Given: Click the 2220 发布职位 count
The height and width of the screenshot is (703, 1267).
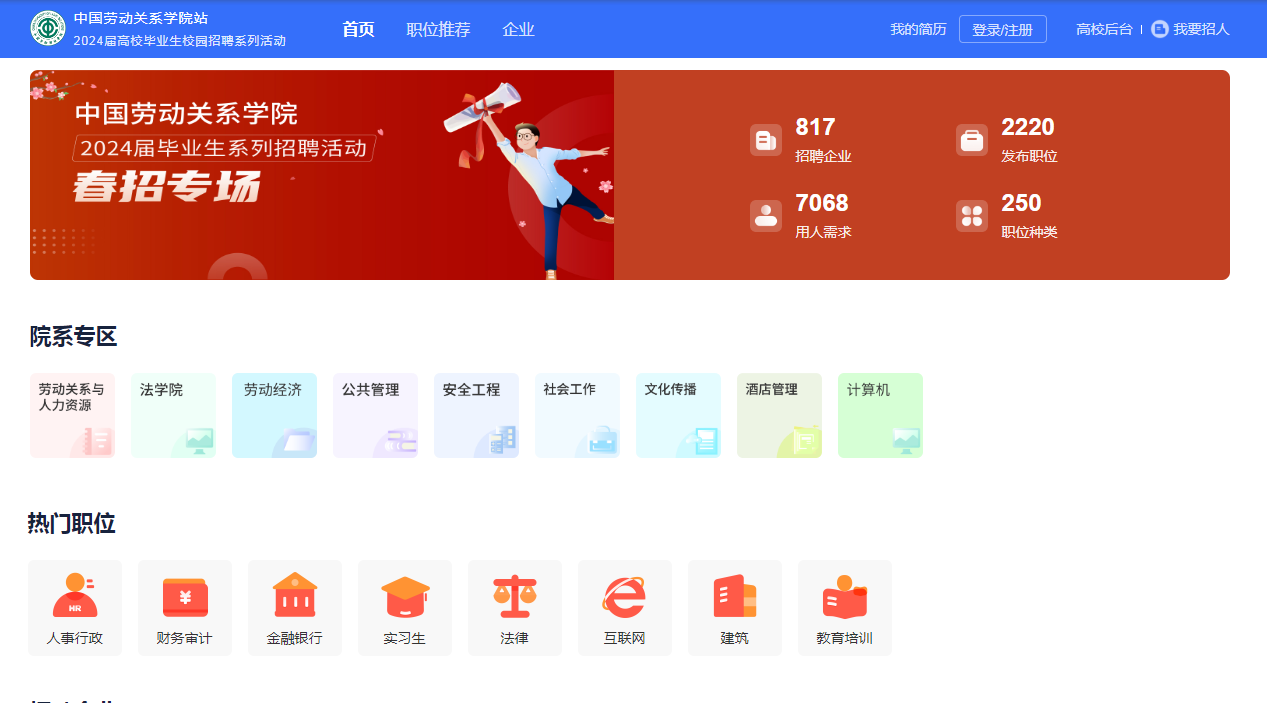Looking at the screenshot, I should (1028, 127).
